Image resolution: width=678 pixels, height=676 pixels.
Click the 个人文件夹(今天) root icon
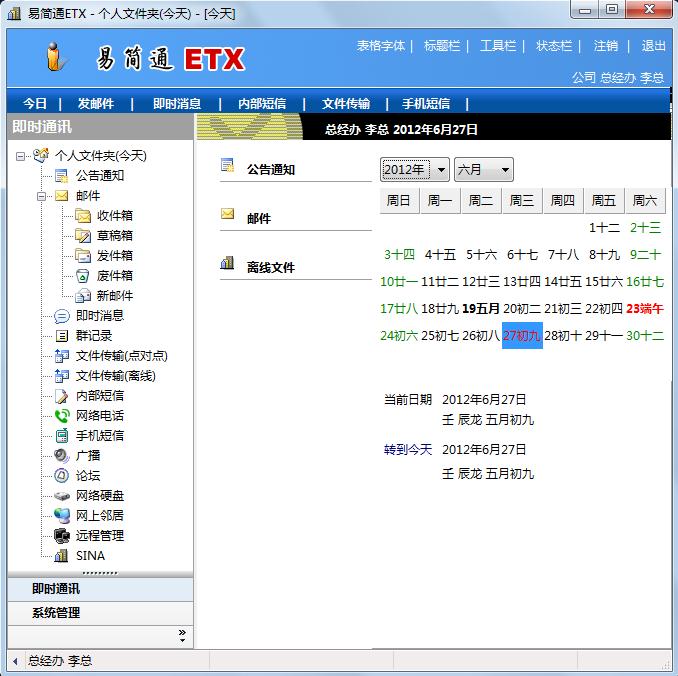(x=41, y=155)
